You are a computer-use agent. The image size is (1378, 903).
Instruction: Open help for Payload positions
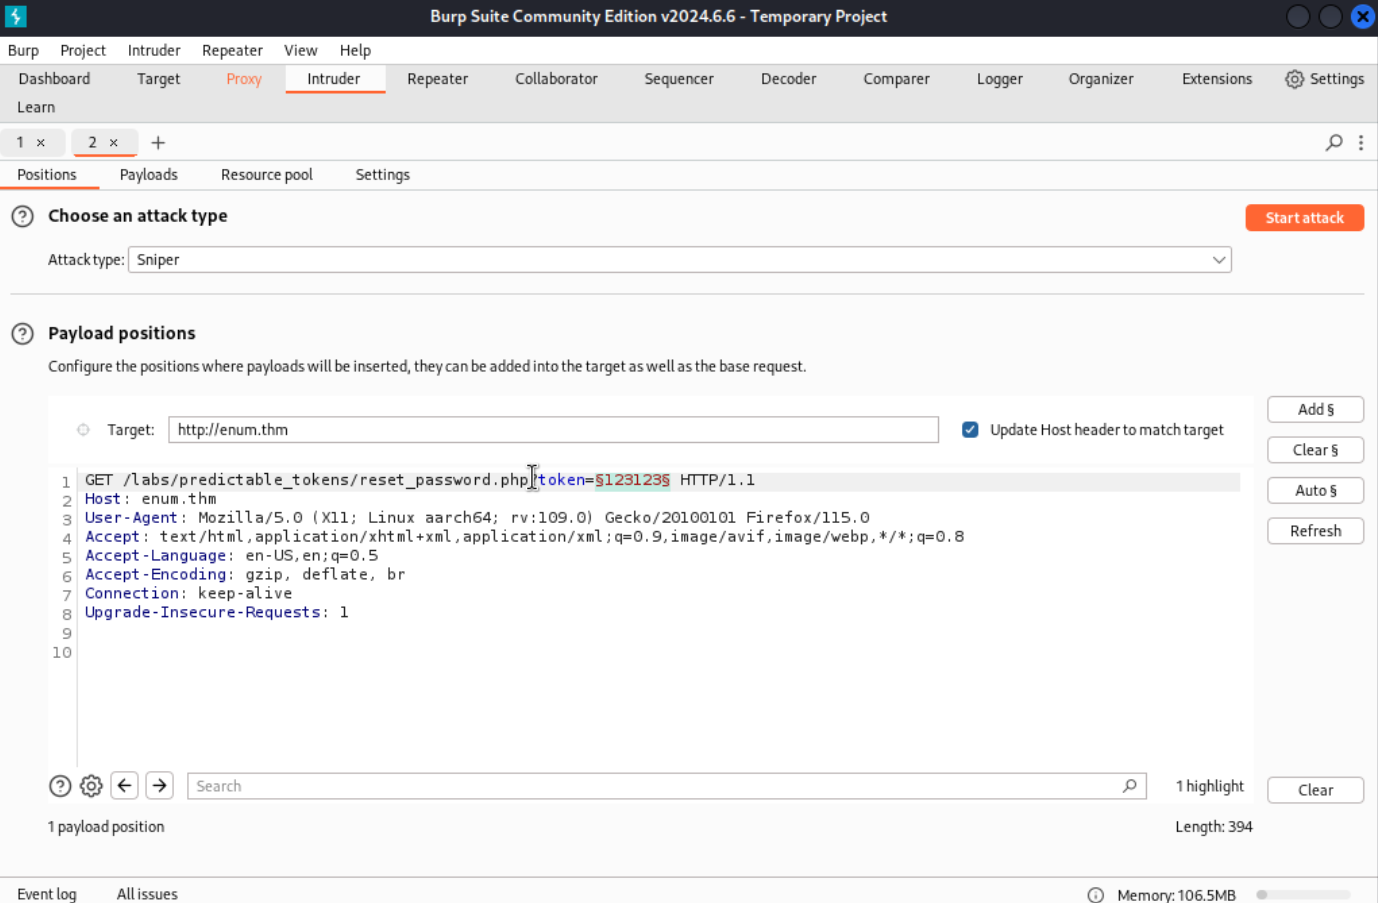coord(22,334)
